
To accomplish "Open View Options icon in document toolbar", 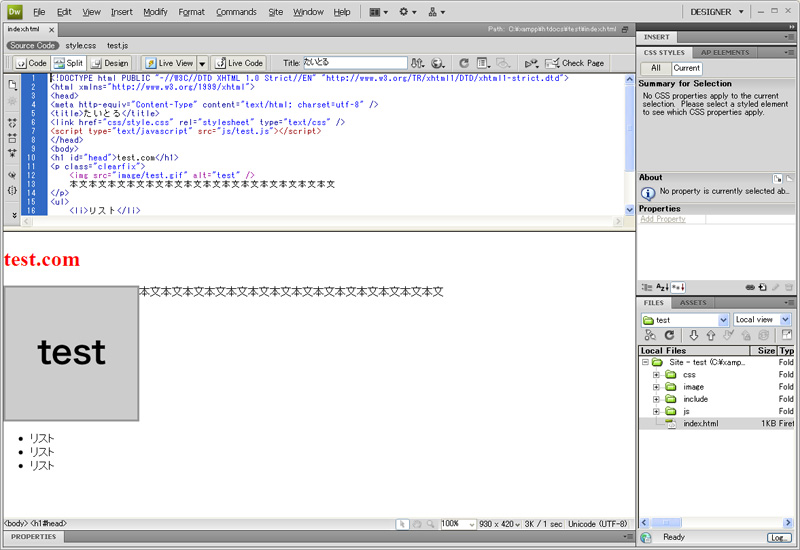I will click(x=483, y=63).
